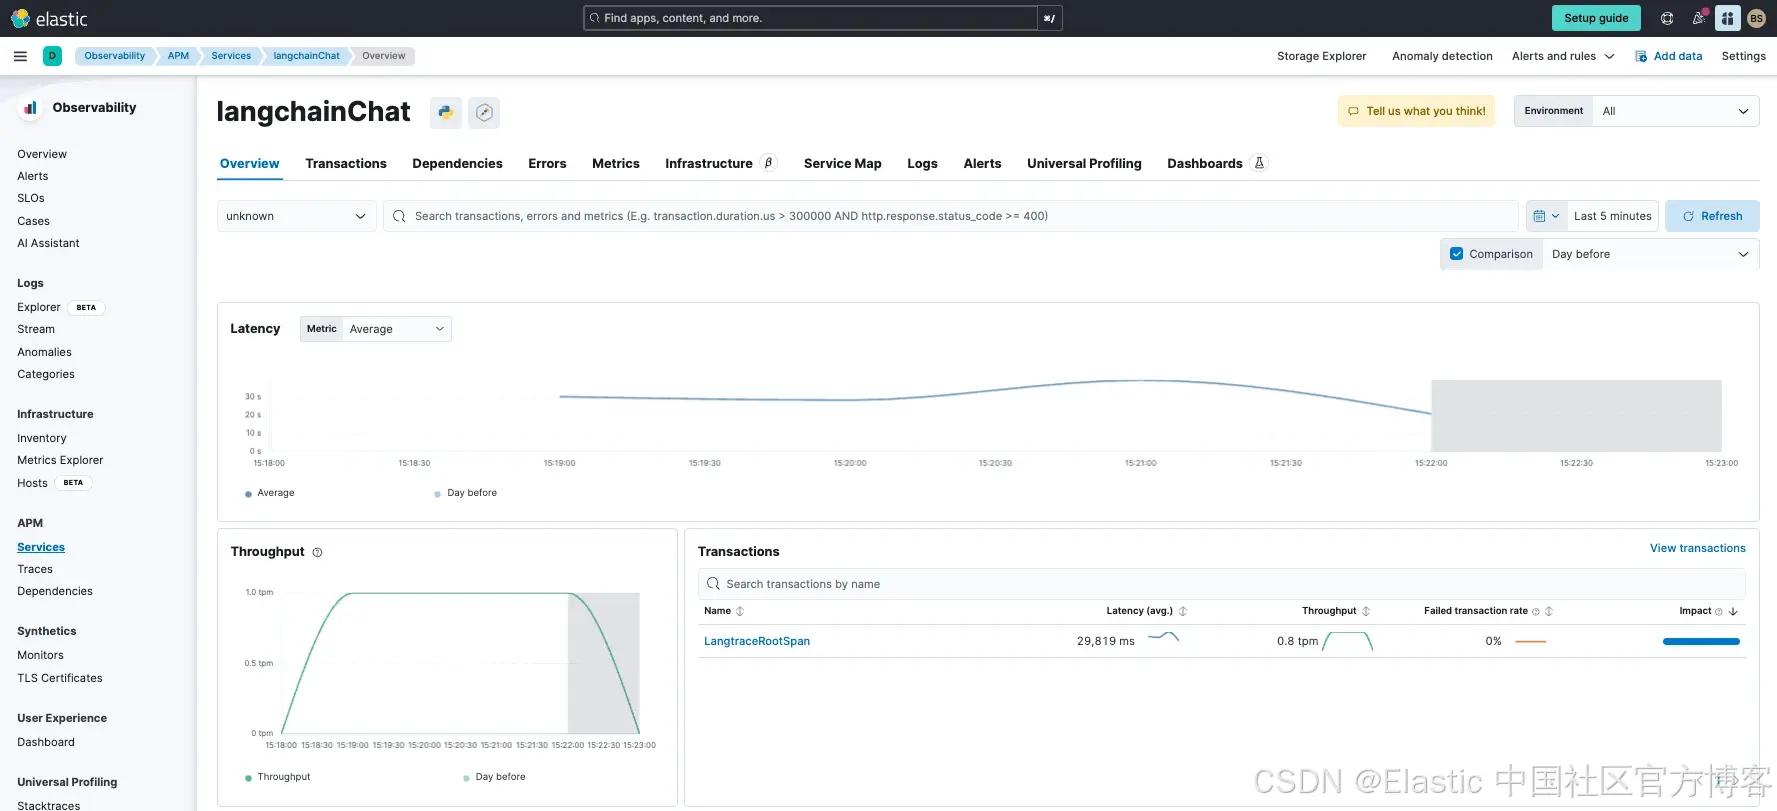Click the Dashboards tab beaker icon
Screen dimensions: 1777x811
click(1260, 163)
